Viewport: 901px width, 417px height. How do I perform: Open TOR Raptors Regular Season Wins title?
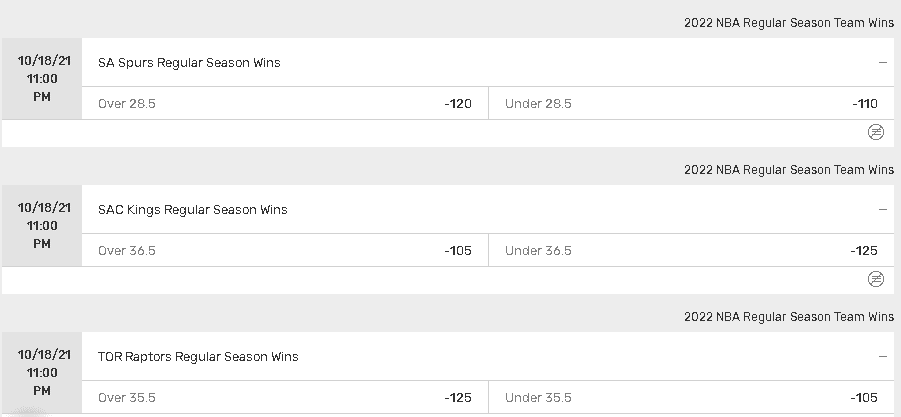(x=198, y=357)
